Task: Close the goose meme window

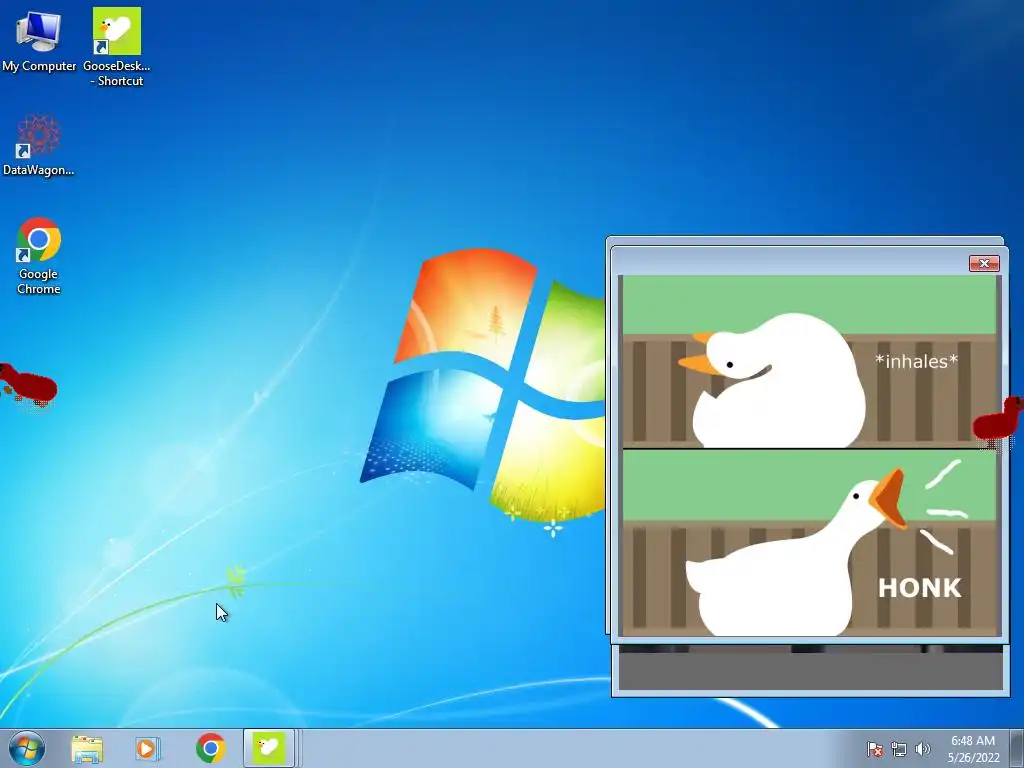Action: pos(984,263)
